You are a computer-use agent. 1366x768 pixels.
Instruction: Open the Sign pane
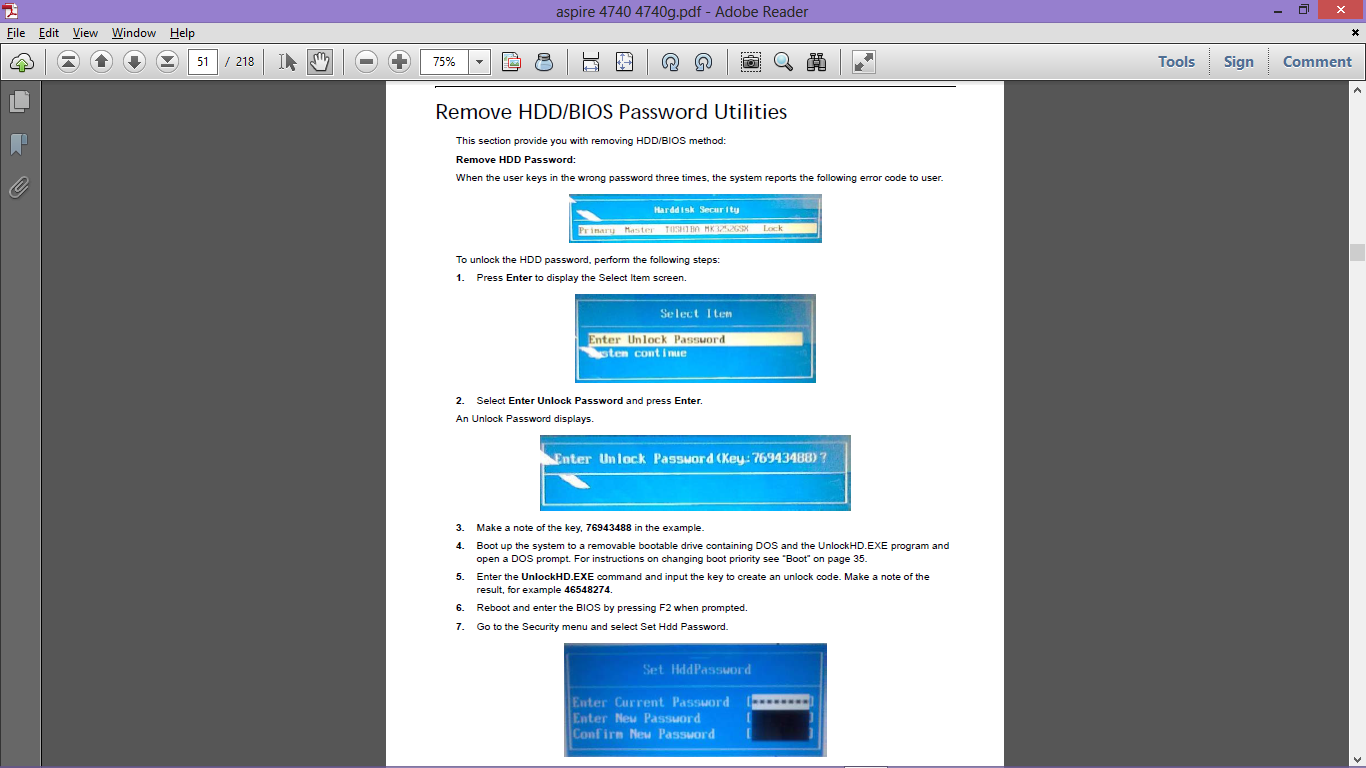pyautogui.click(x=1239, y=62)
